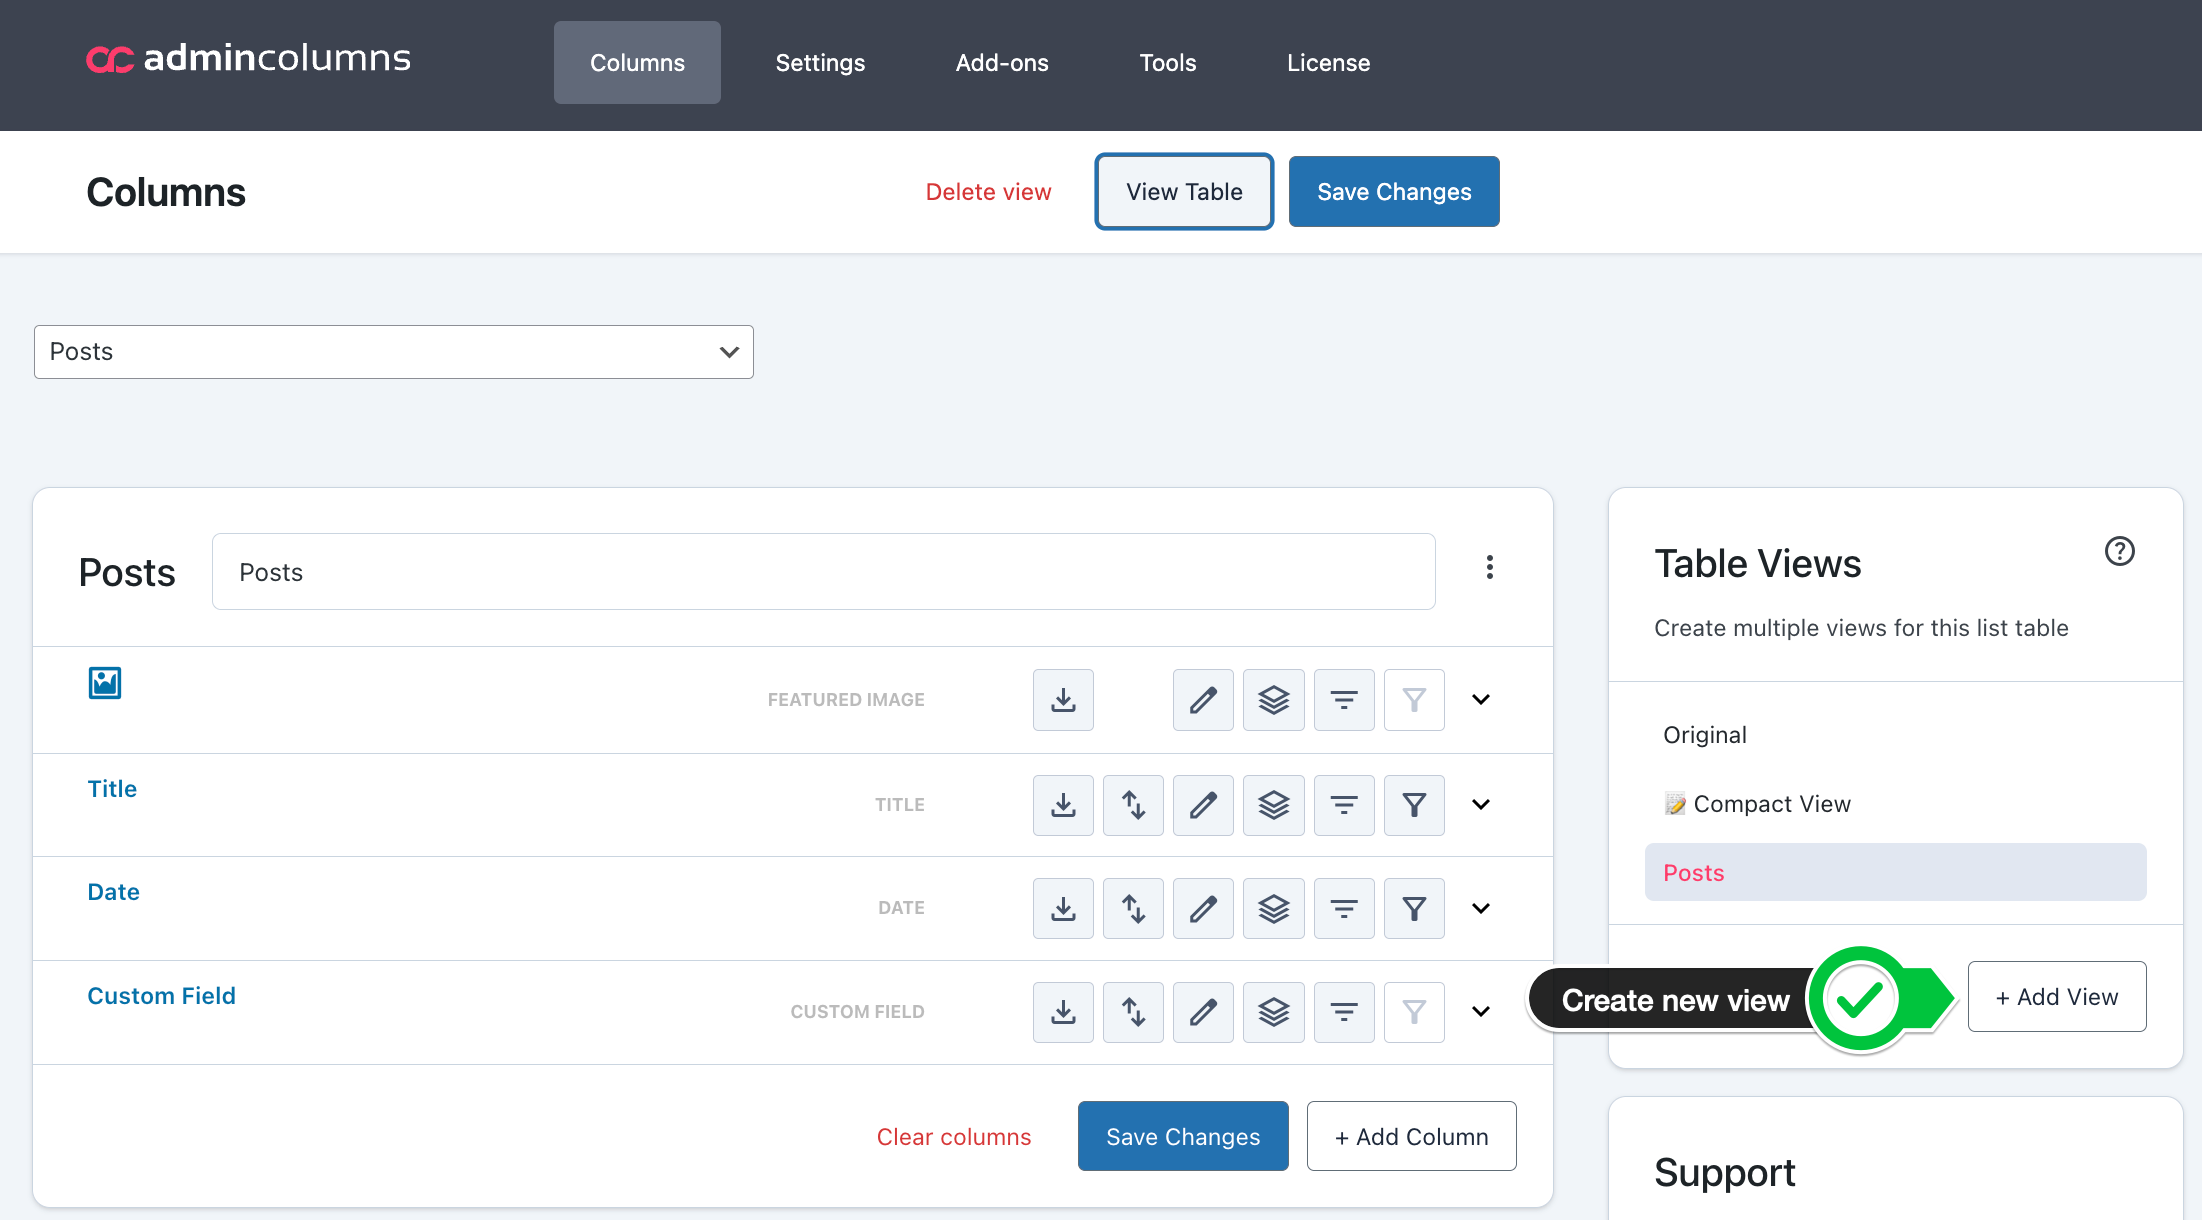Toggle sorting icon on Title row
2202x1220 pixels.
click(x=1133, y=805)
